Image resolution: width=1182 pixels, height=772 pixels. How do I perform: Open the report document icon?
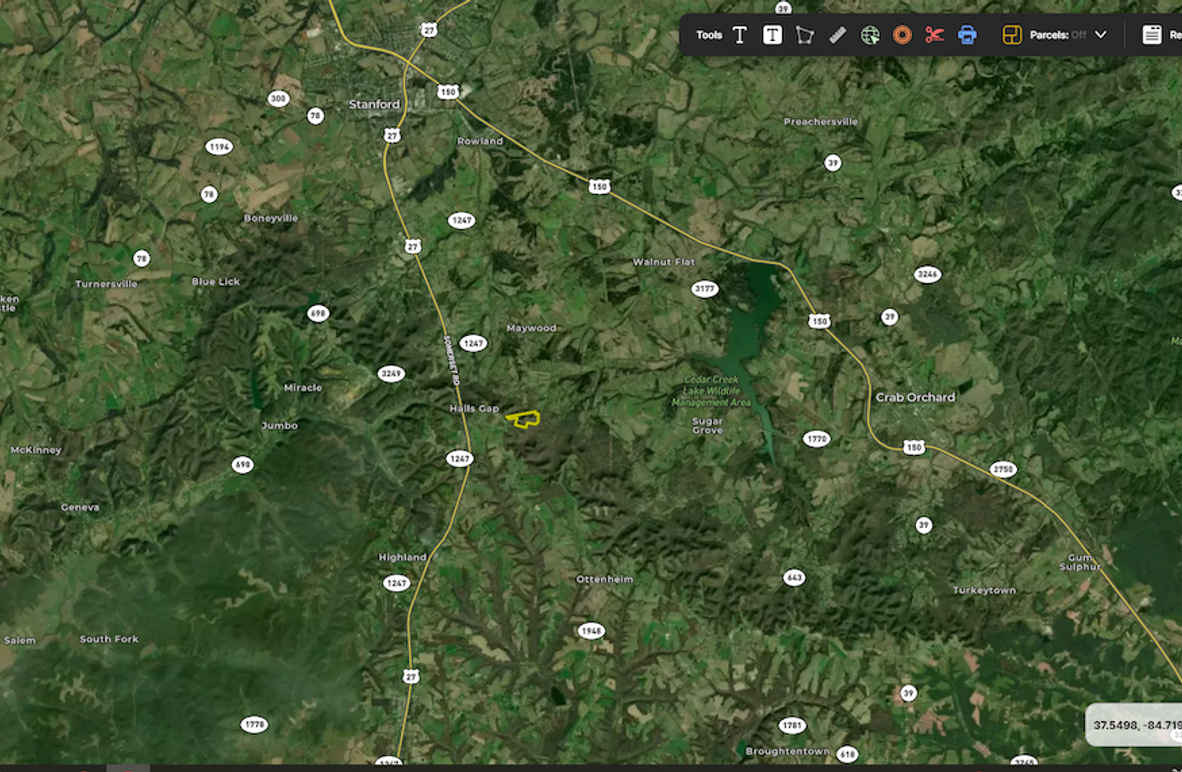(x=1152, y=35)
